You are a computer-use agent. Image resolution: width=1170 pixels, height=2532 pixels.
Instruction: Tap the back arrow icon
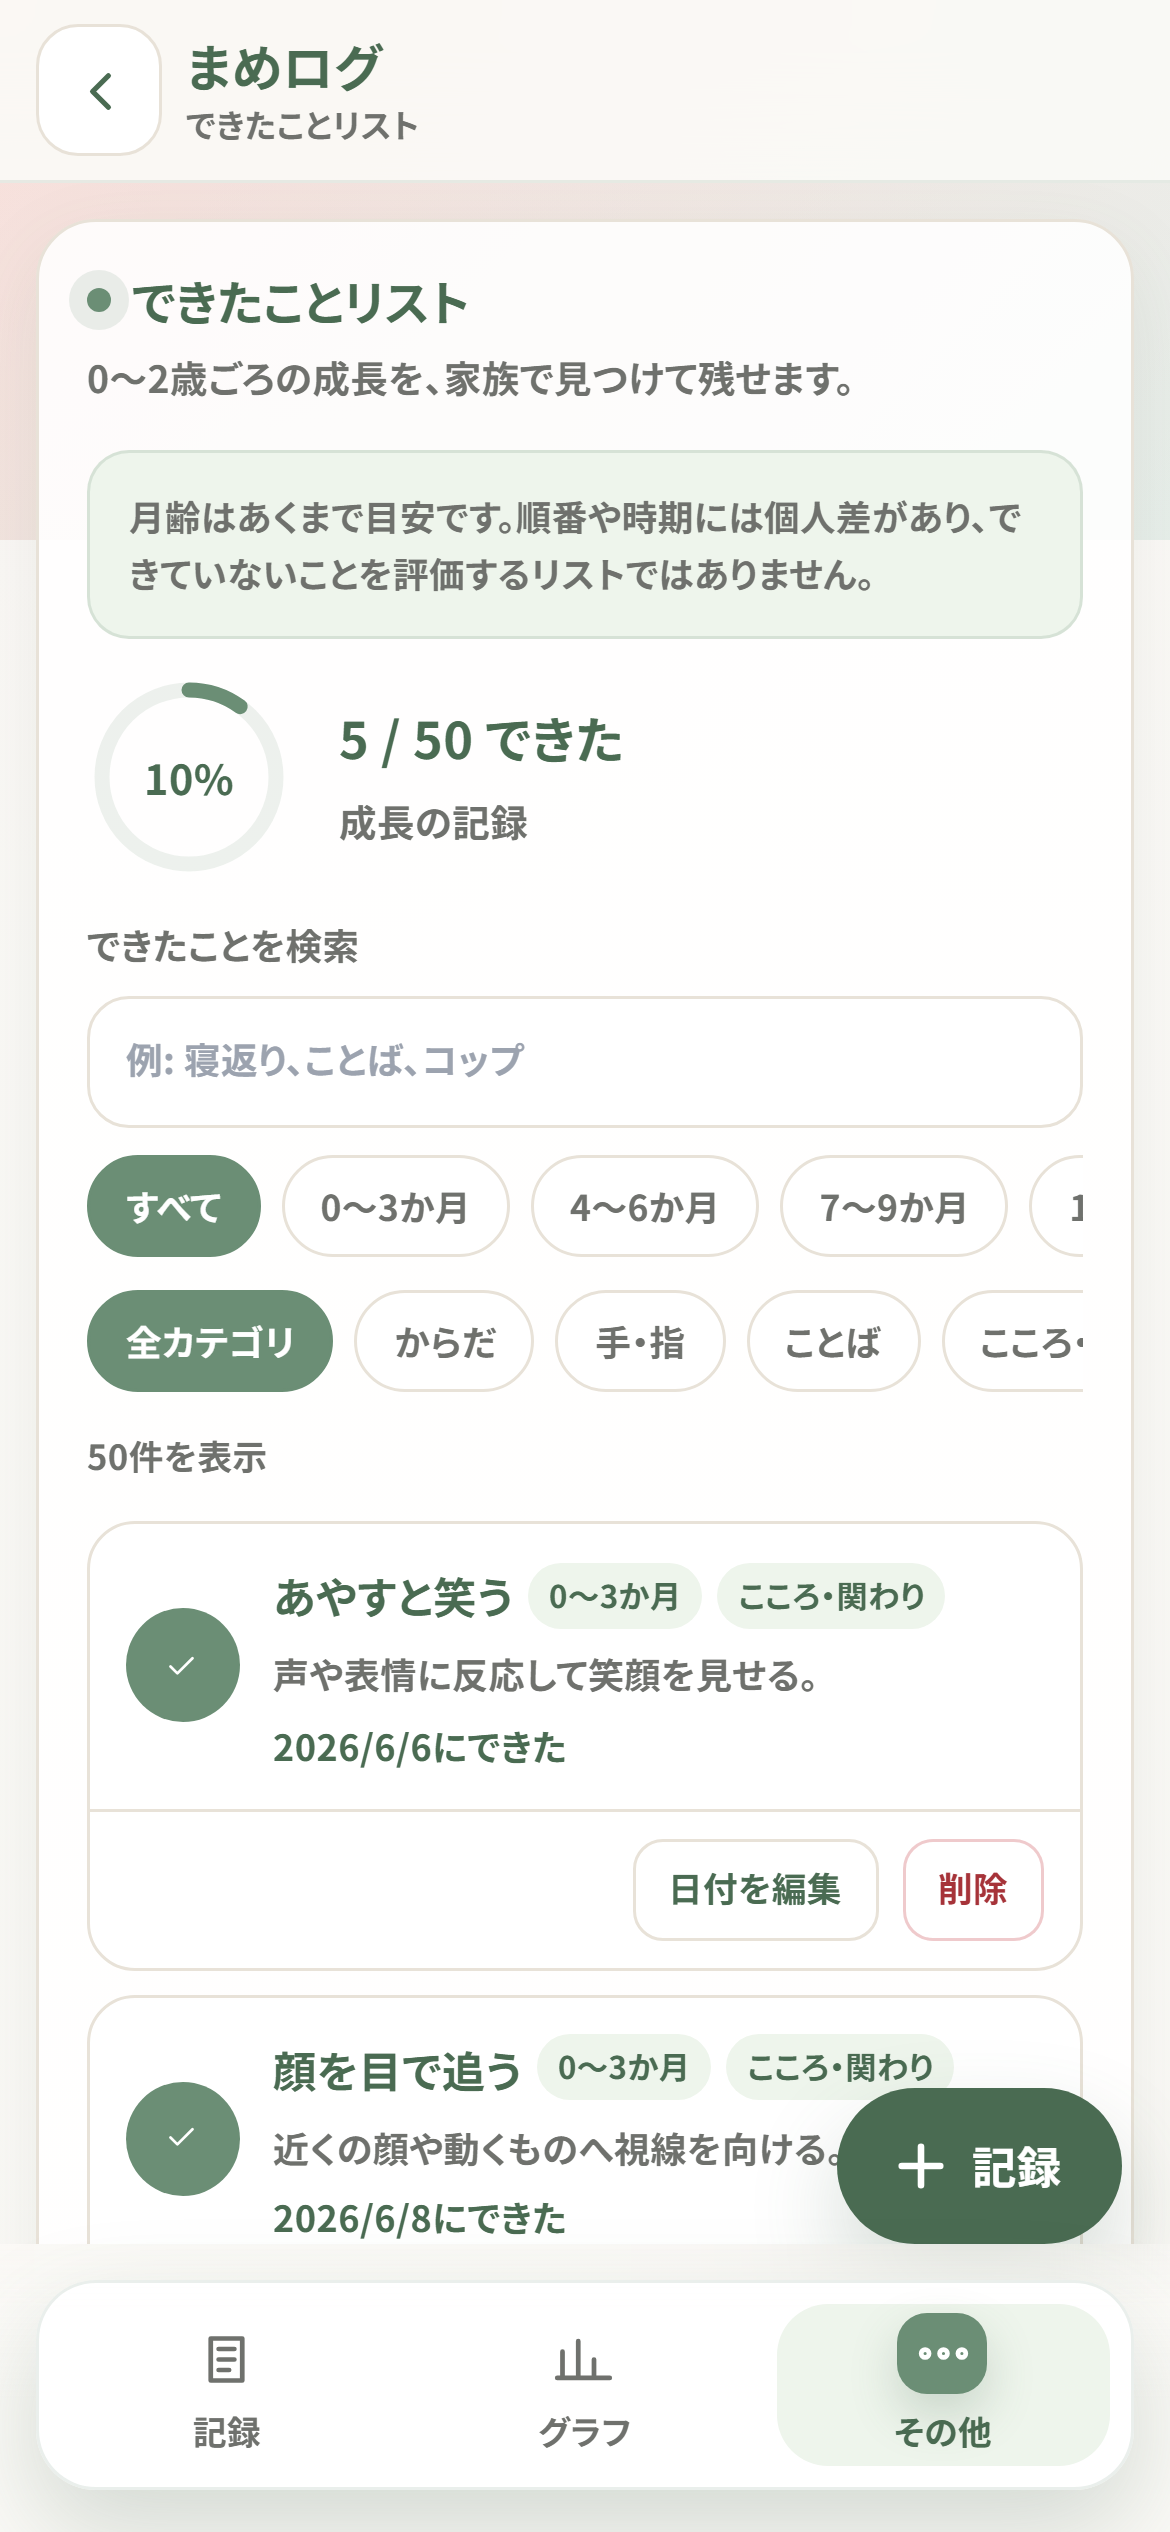pos(100,91)
